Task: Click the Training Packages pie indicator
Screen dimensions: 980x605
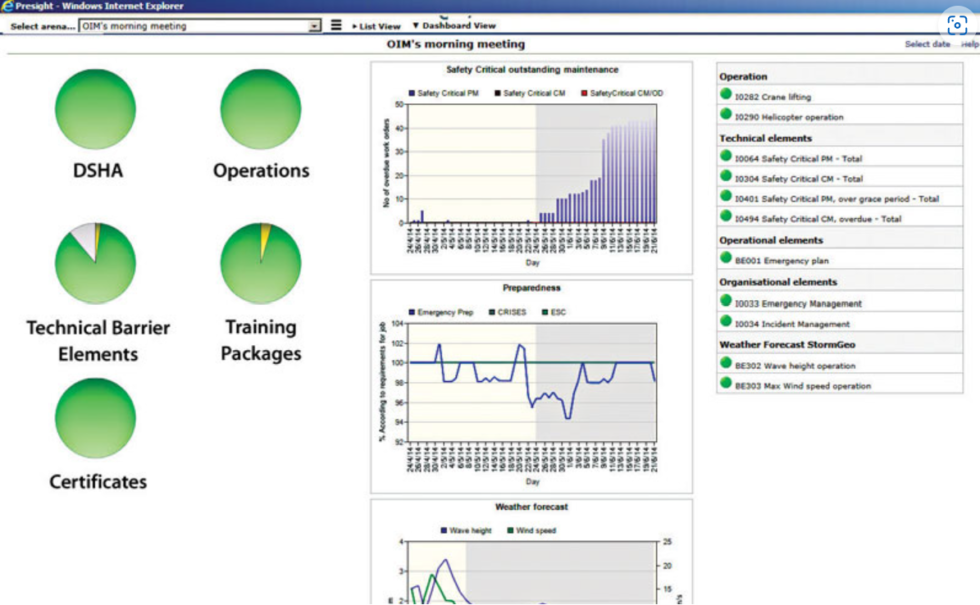Action: pyautogui.click(x=259, y=260)
